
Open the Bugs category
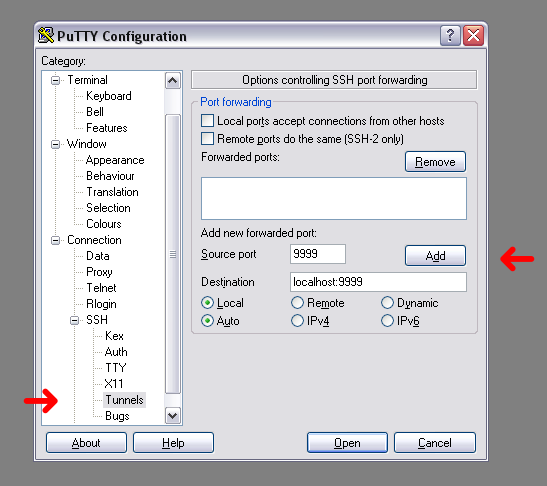coord(117,416)
